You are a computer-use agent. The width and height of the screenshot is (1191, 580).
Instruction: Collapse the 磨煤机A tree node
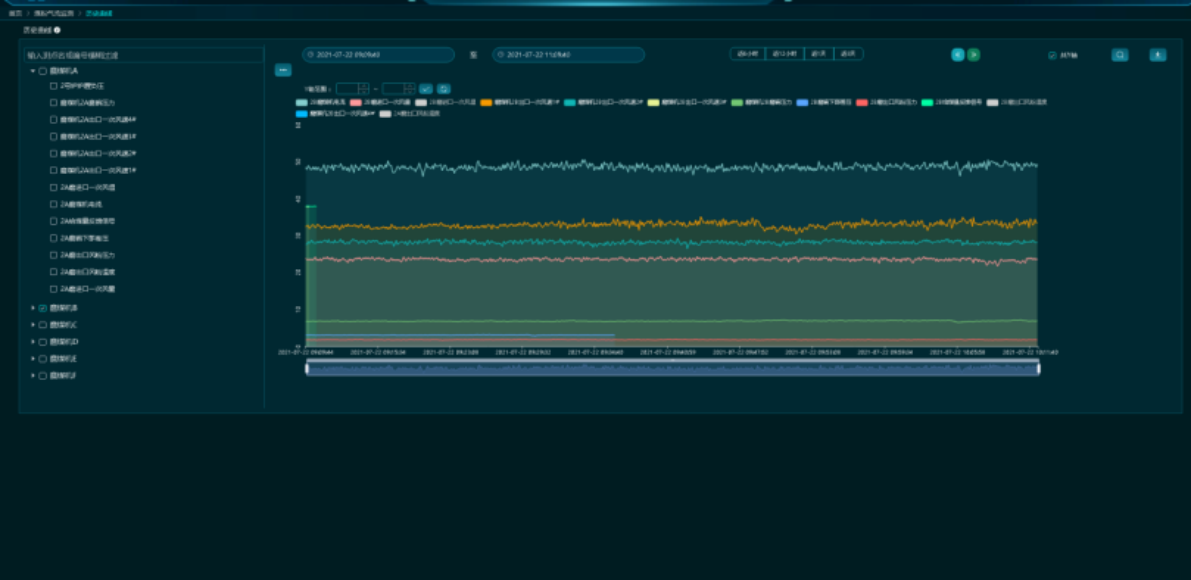coord(32,71)
